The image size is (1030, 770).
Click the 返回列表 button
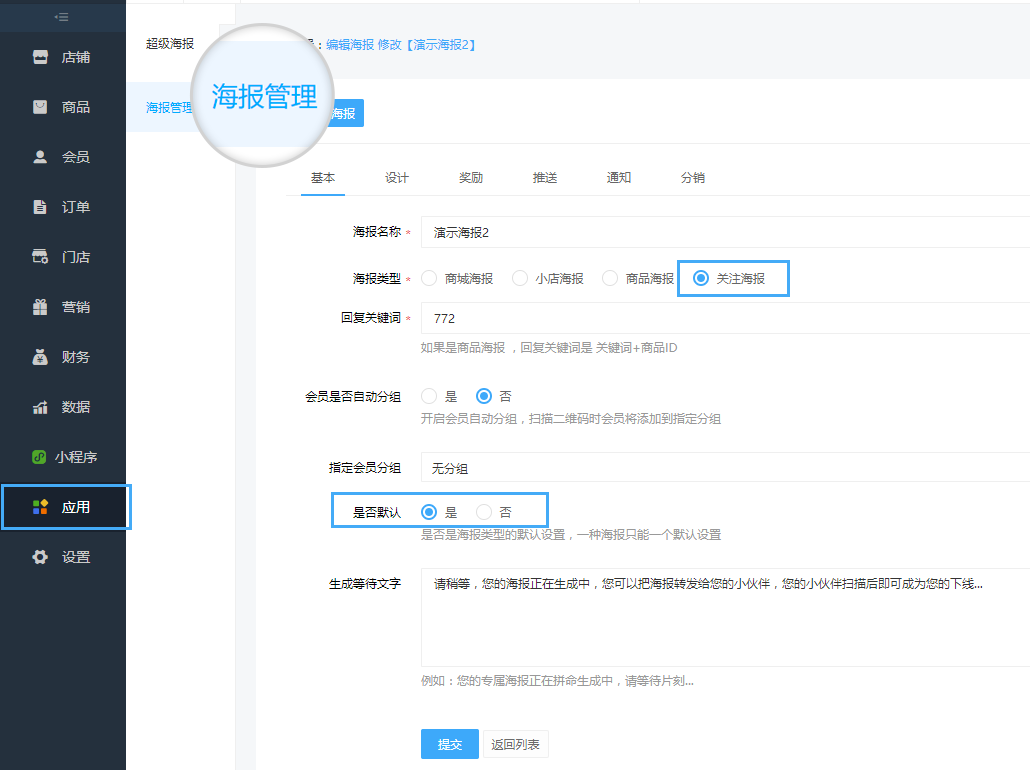click(516, 744)
